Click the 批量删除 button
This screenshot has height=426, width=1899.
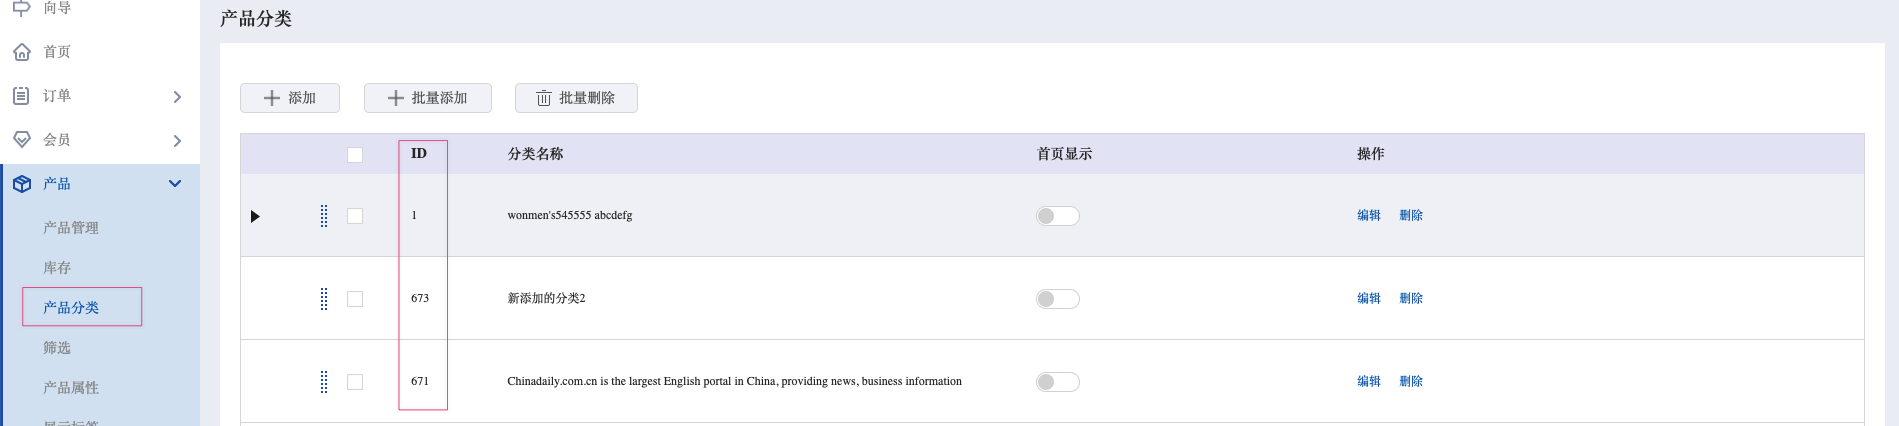(576, 98)
